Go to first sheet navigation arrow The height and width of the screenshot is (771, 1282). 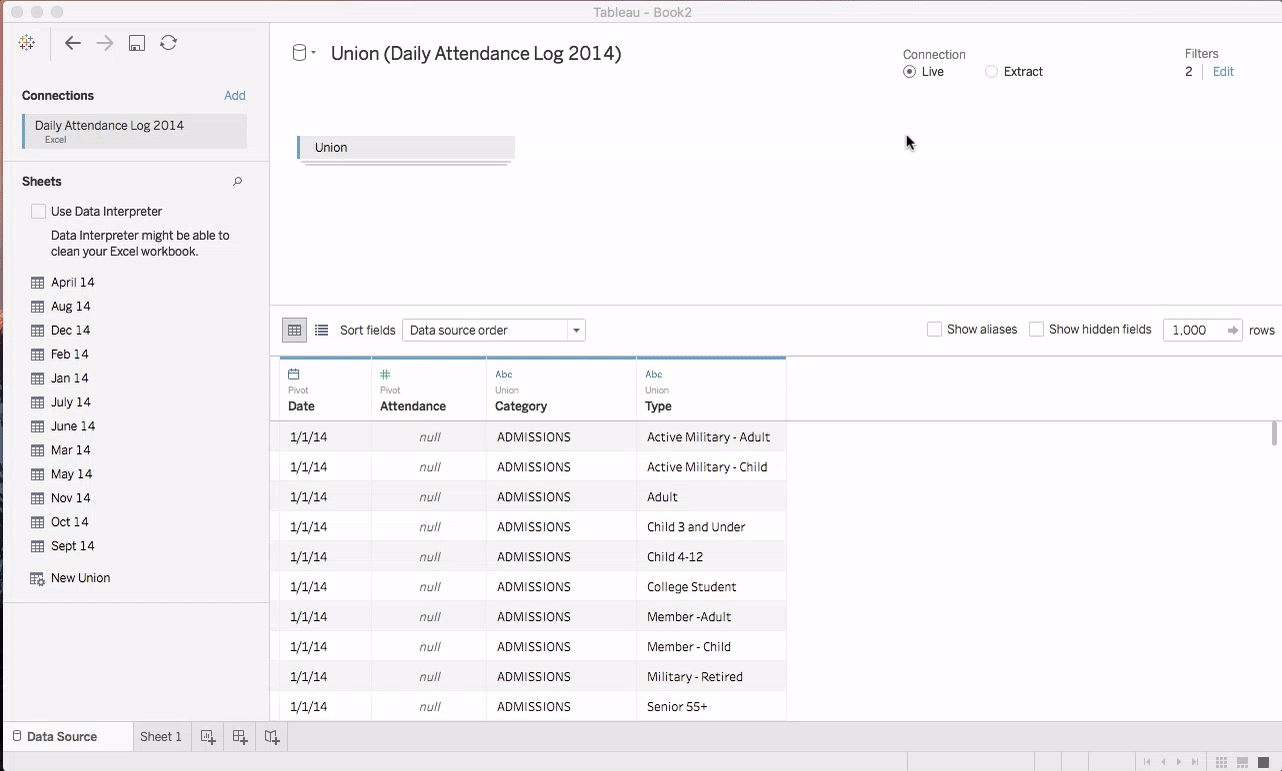coord(1147,762)
